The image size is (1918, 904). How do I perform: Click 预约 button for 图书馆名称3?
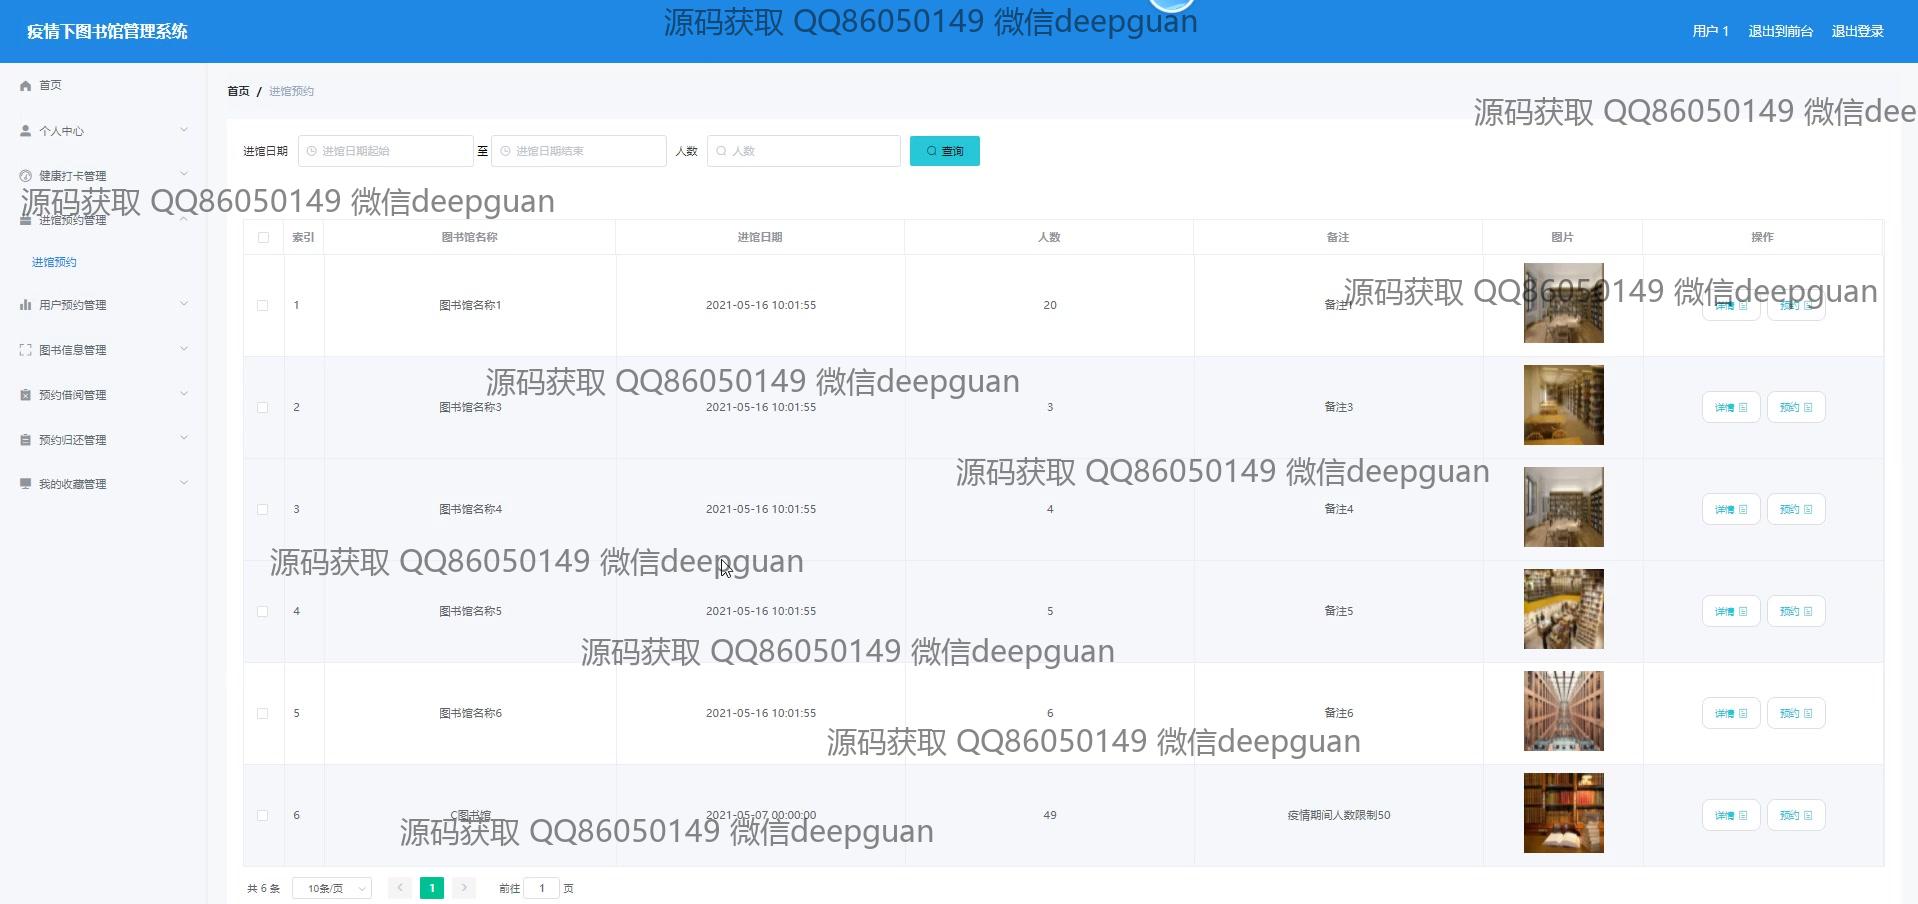[x=1796, y=407]
